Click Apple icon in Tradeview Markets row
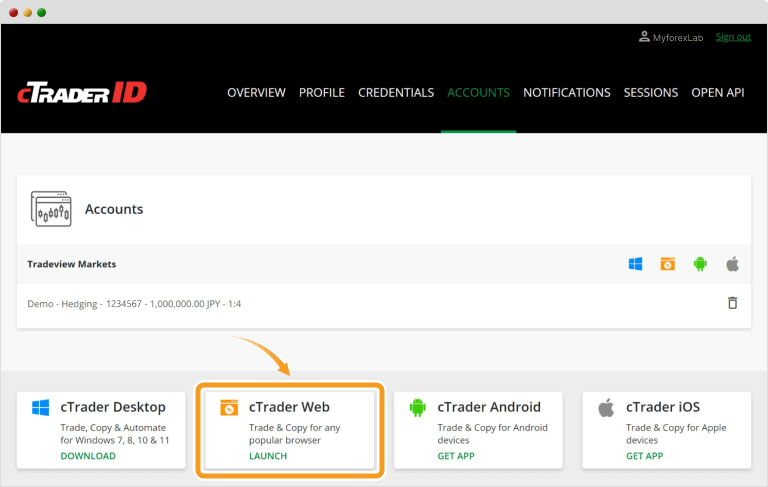Viewport: 768px width, 487px height. point(733,264)
